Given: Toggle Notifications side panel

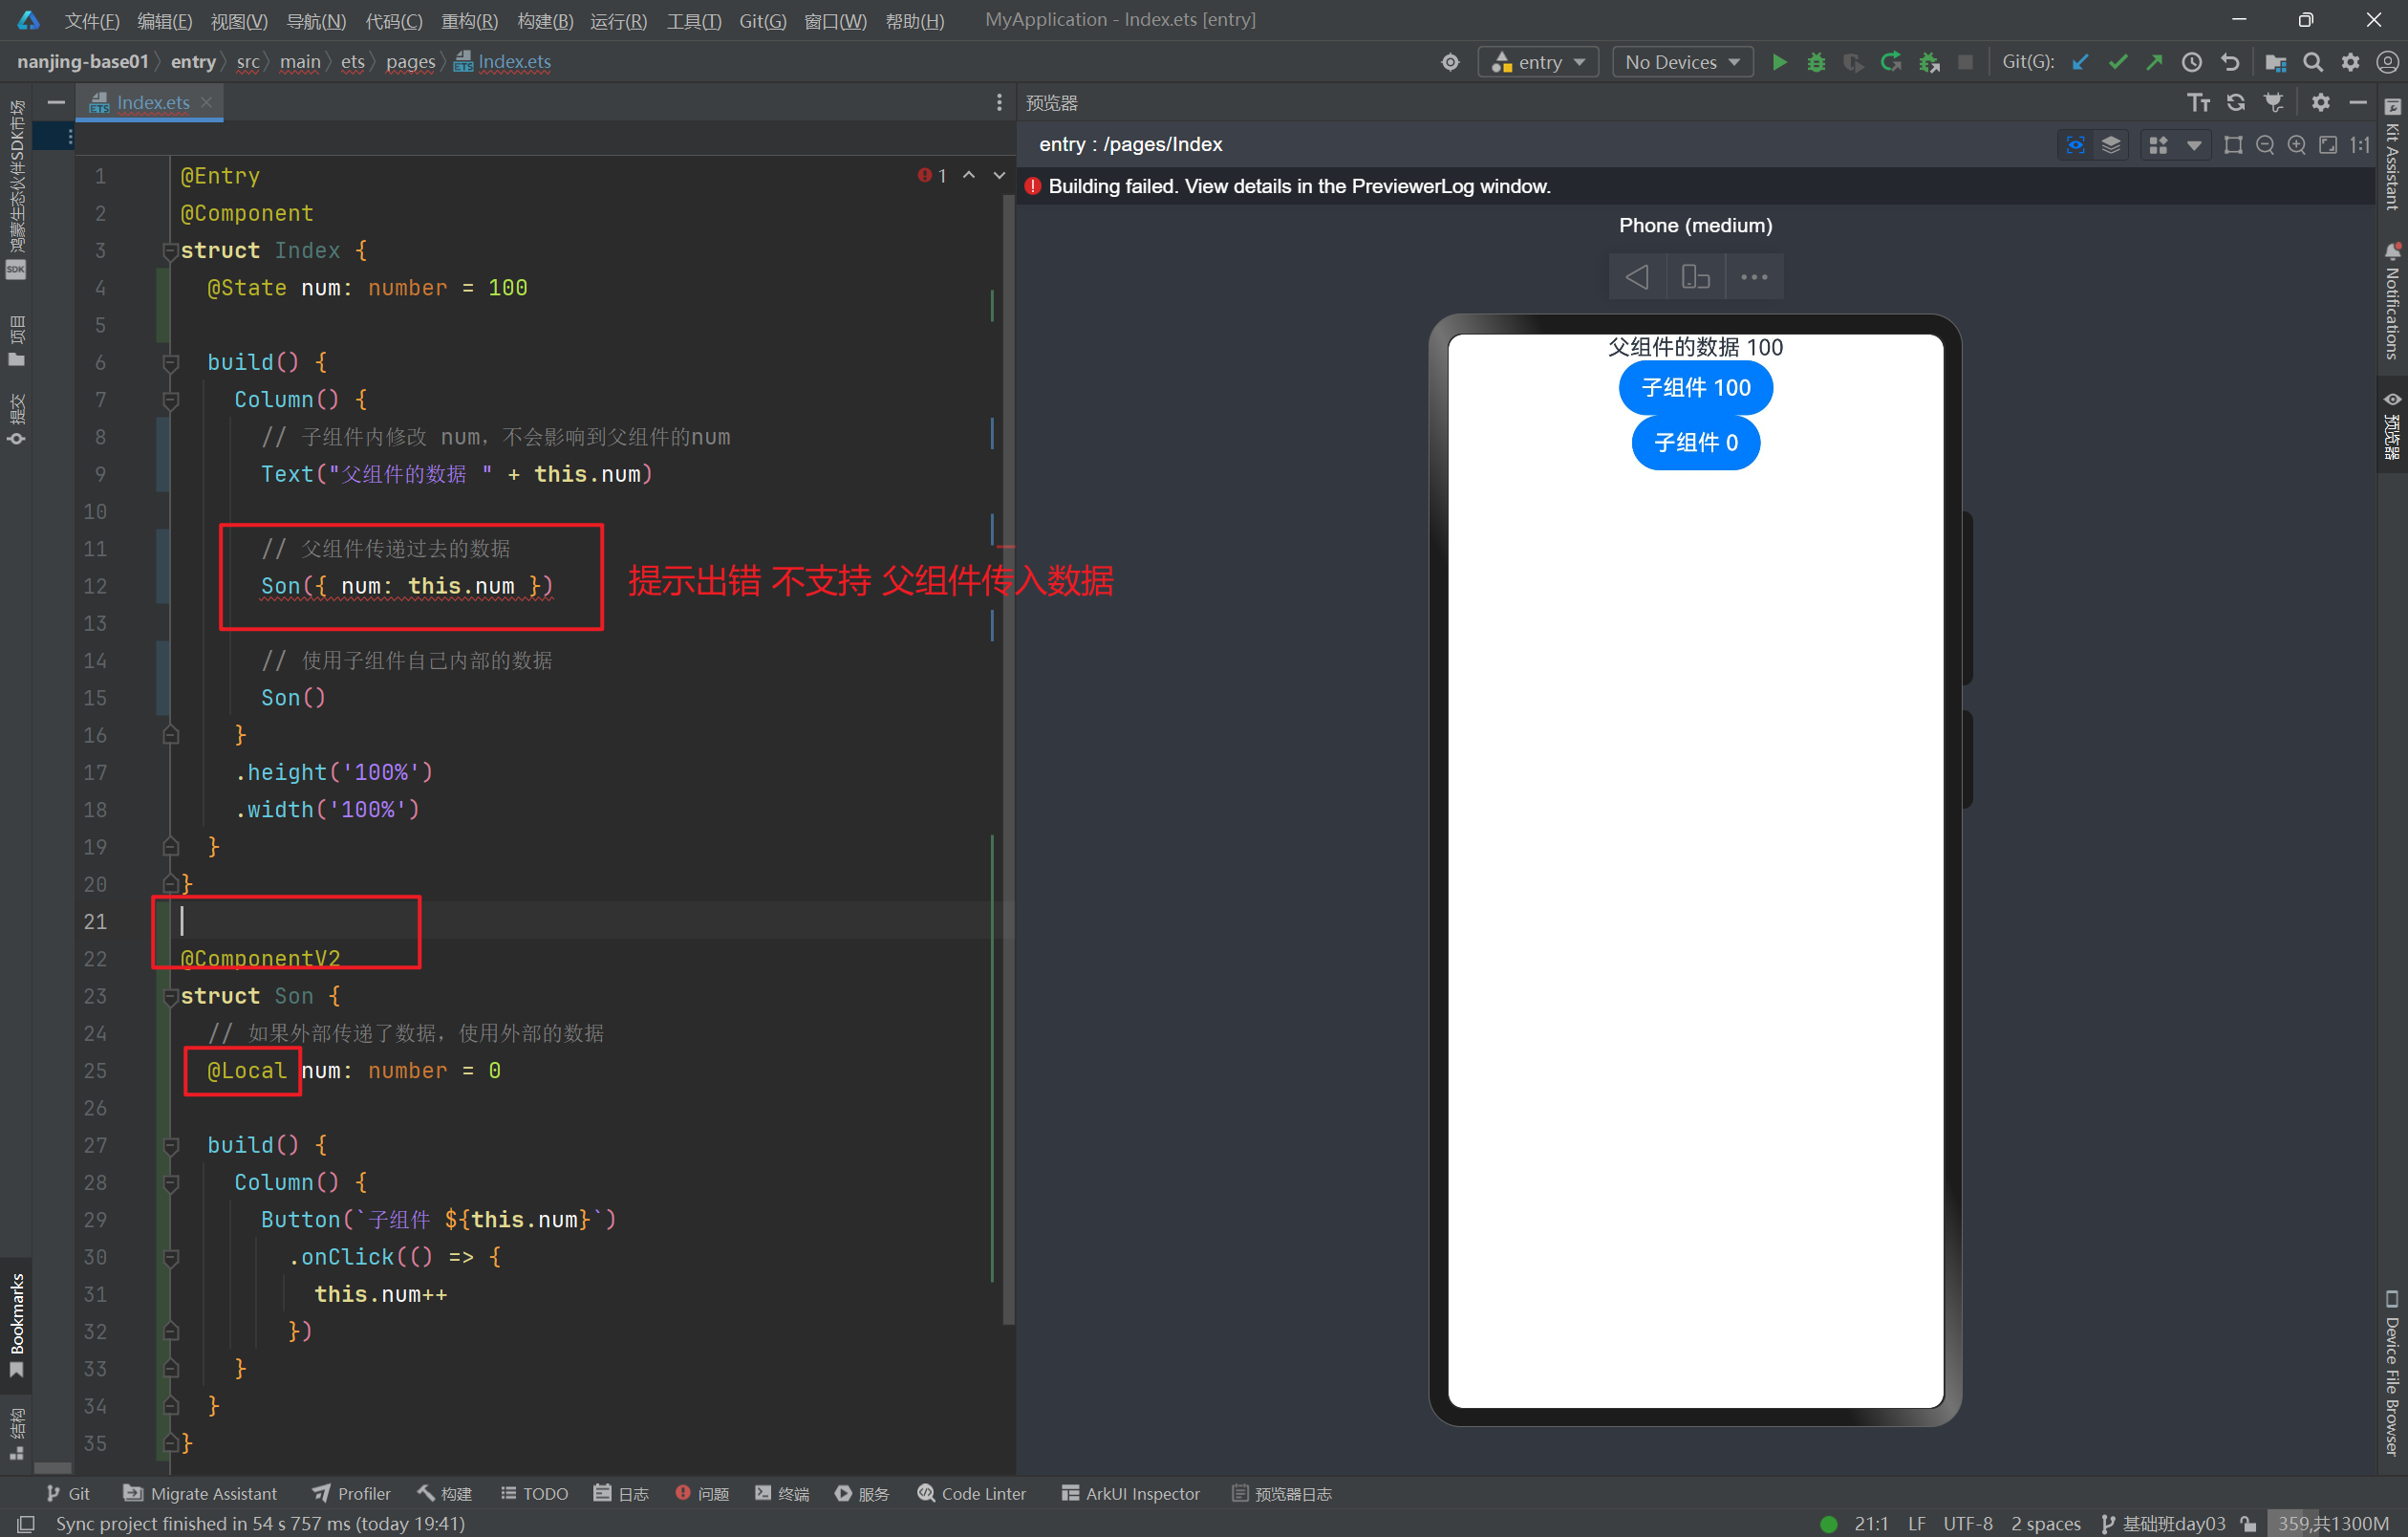Looking at the screenshot, I should (2391, 301).
